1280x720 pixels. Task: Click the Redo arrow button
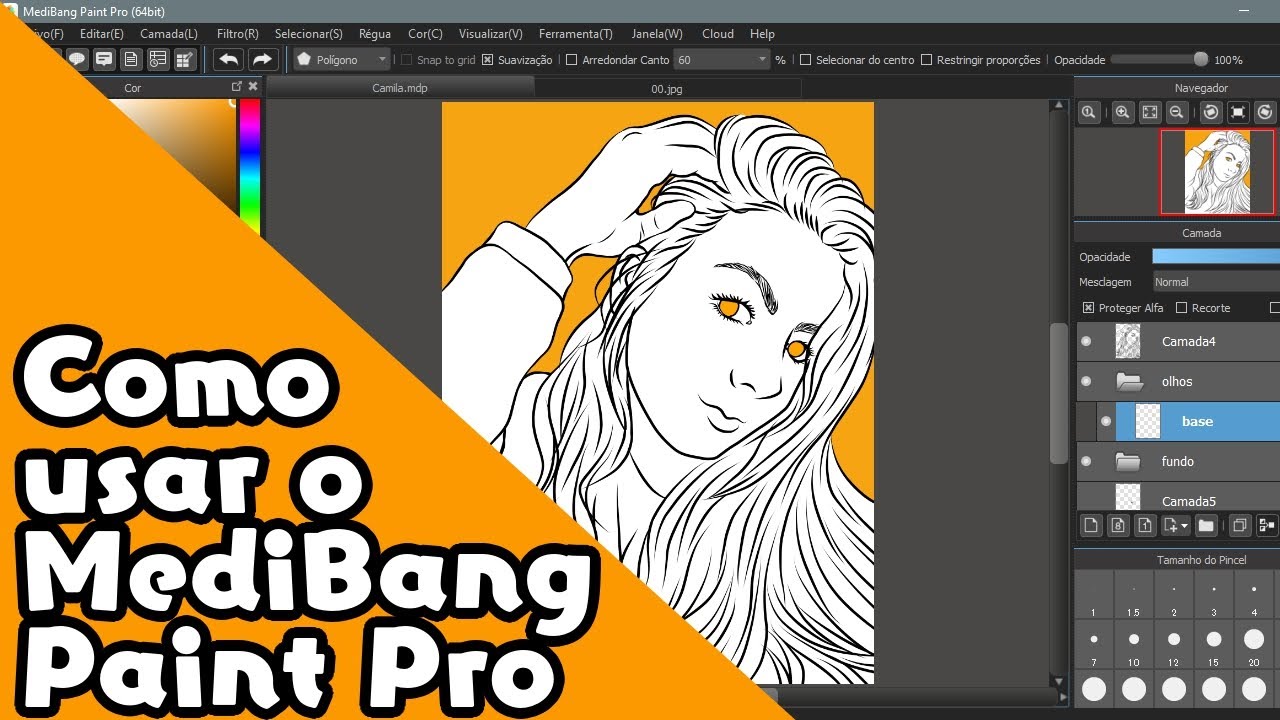262,59
